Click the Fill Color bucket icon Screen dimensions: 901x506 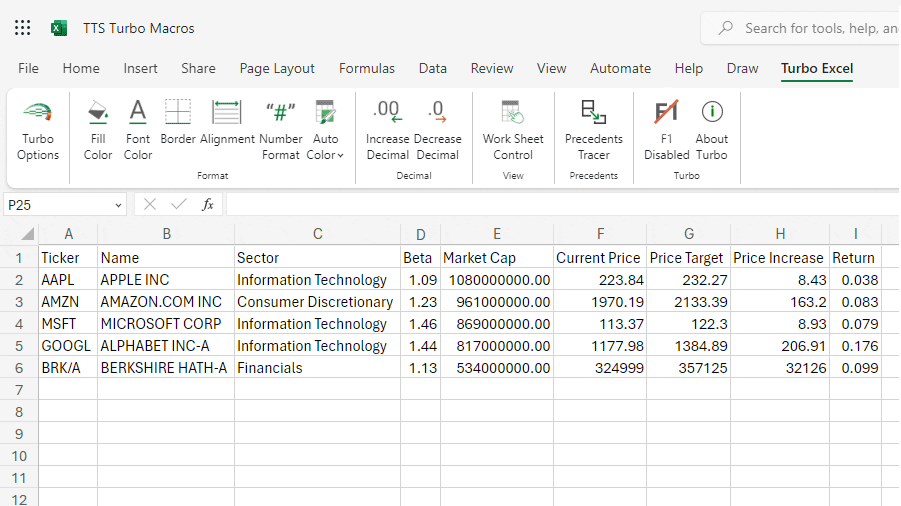point(98,112)
